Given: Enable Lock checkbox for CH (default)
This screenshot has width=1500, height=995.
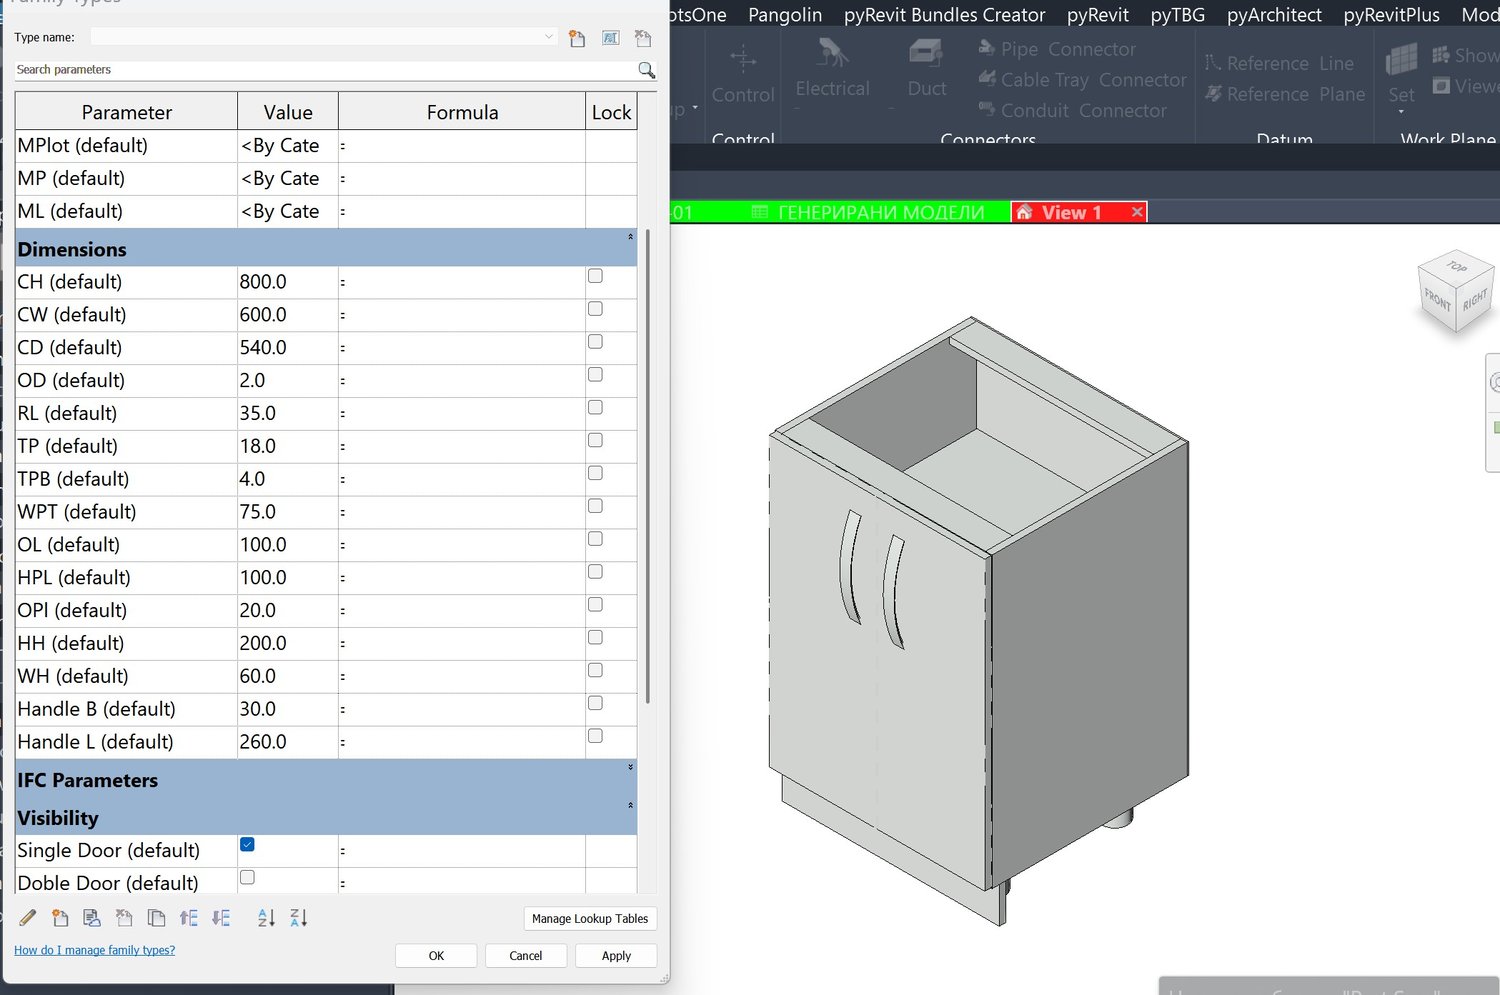Looking at the screenshot, I should pos(595,276).
